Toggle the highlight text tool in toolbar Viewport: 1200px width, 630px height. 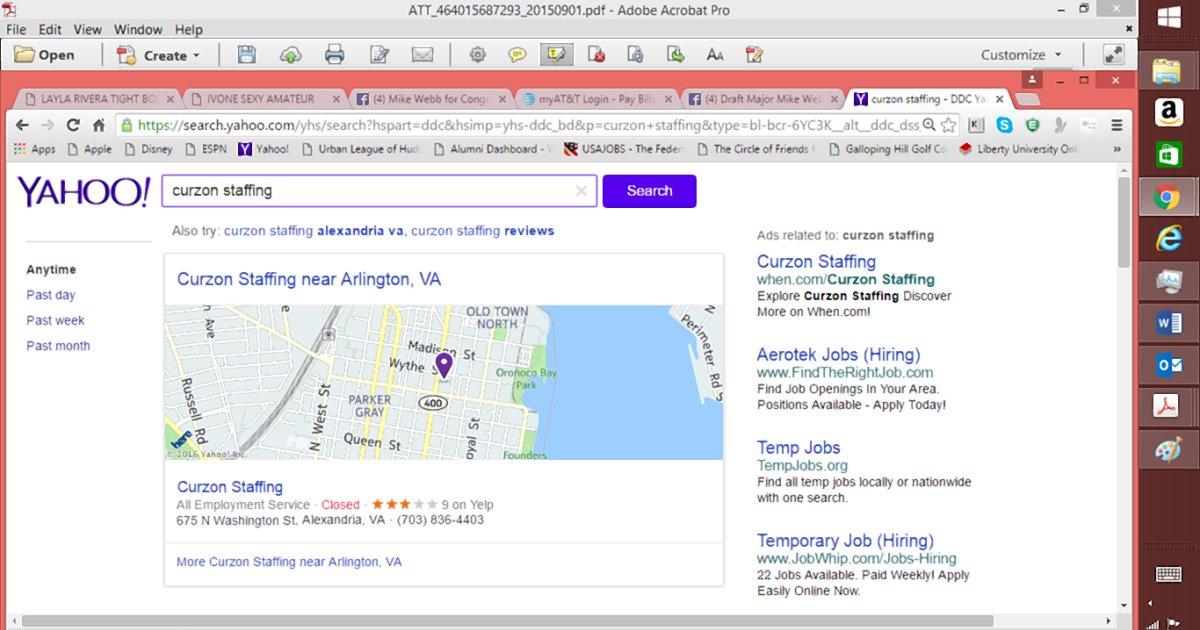pos(556,55)
